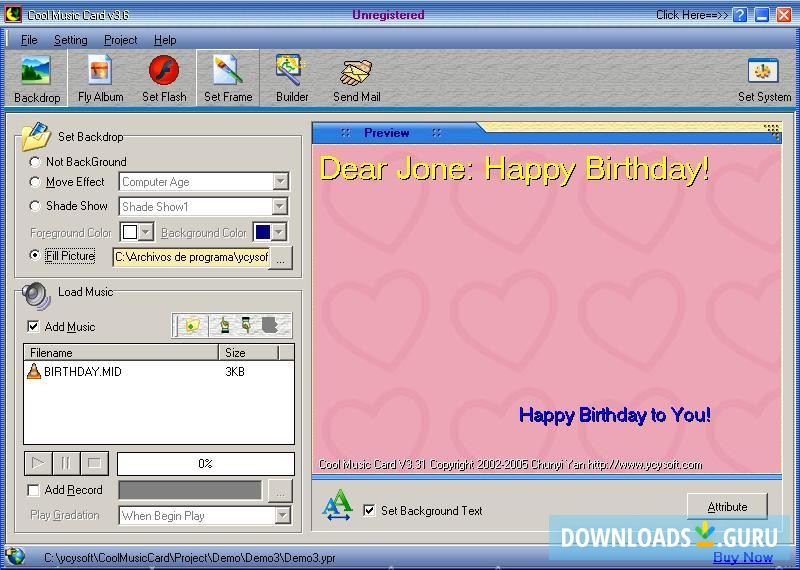The height and width of the screenshot is (570, 800).
Task: Expand the Shade Show1 dropdown
Action: (280, 207)
